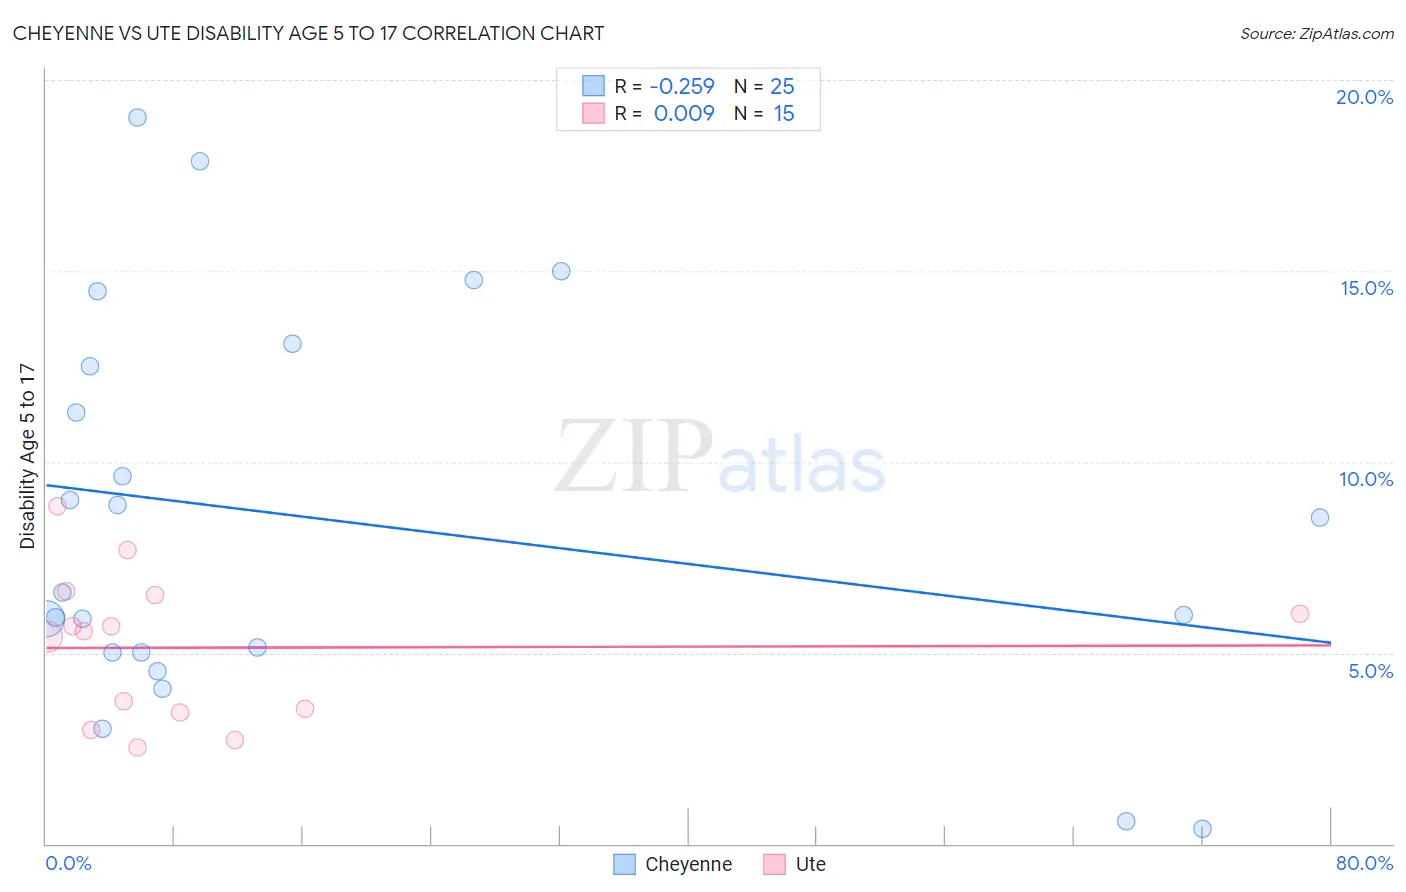Click the rightmost pink Ute data point
This screenshot has width=1406, height=892.
pos(1300,614)
